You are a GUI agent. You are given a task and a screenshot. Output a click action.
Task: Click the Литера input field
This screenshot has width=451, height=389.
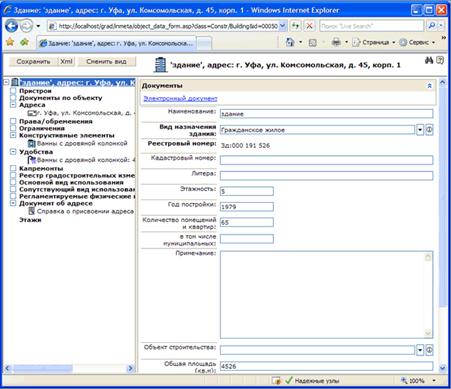(x=326, y=176)
